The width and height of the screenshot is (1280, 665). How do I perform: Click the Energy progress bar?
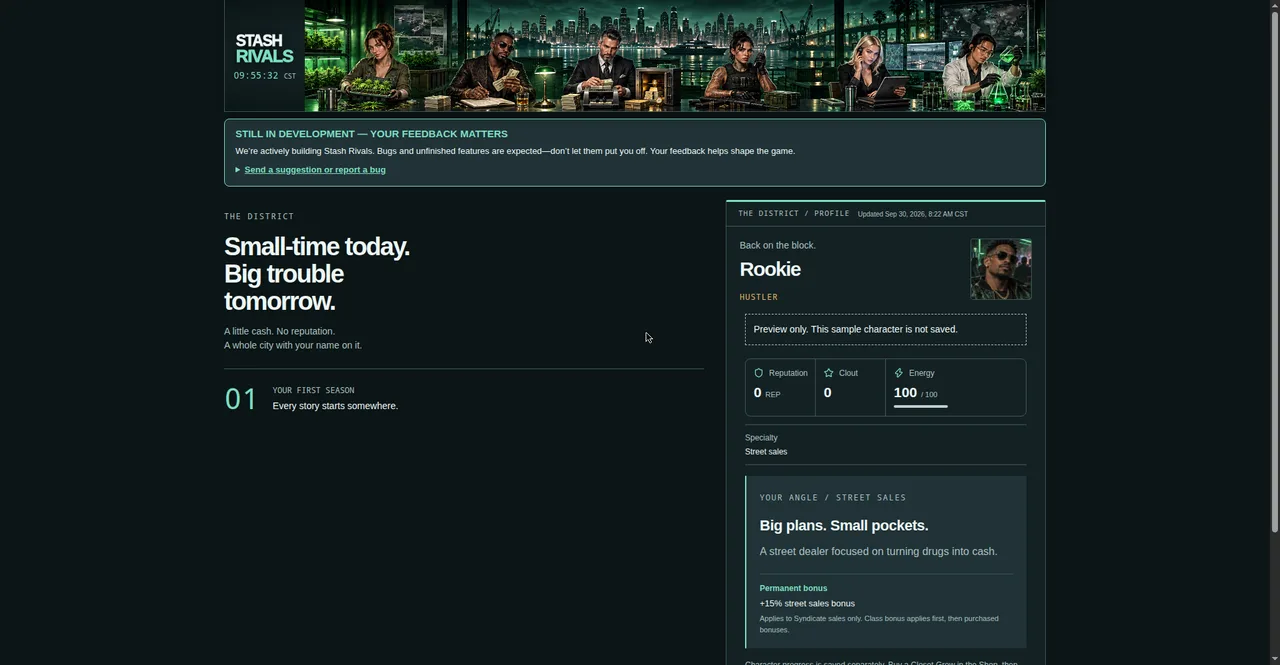point(920,407)
